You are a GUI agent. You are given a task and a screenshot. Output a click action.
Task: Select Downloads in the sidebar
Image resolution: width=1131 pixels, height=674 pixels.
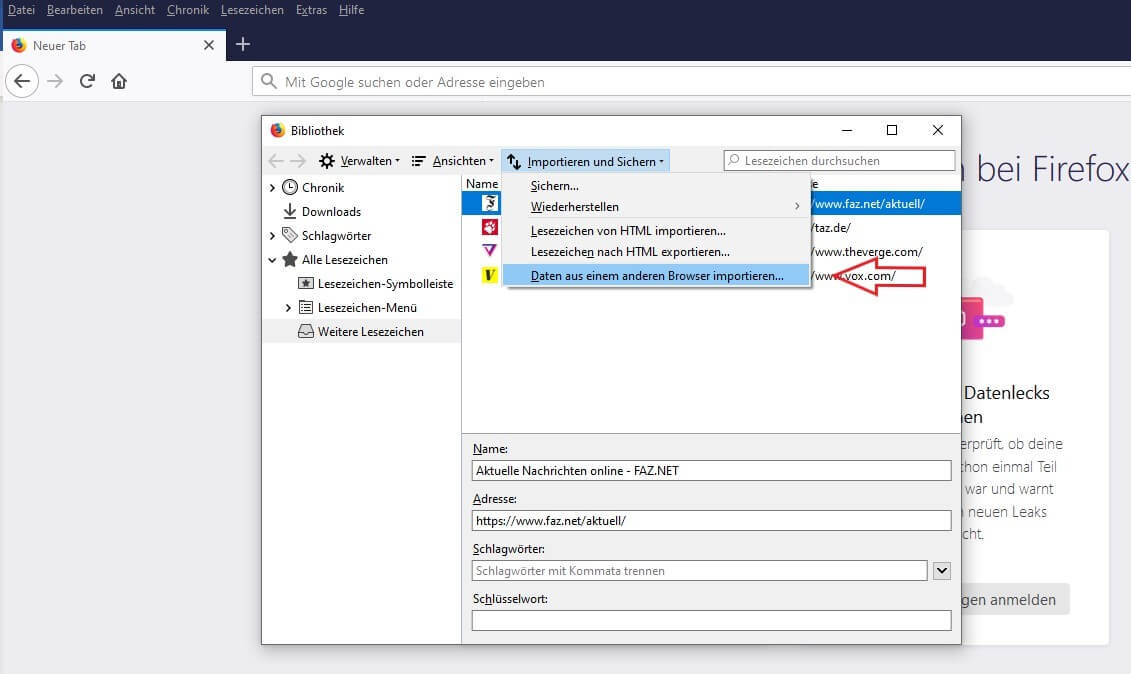pyautogui.click(x=330, y=211)
